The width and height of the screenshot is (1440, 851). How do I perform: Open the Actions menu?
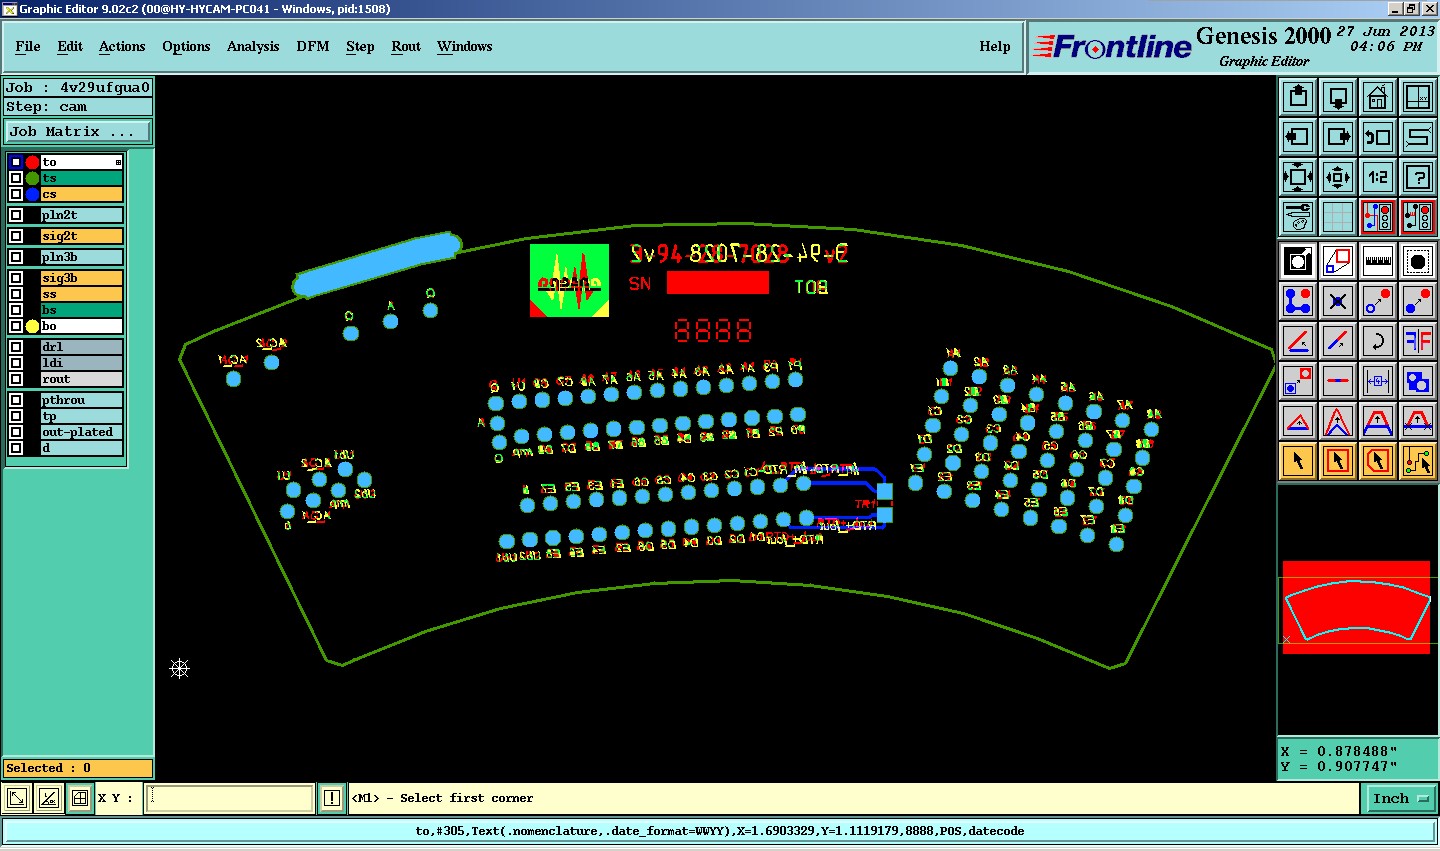[122, 46]
